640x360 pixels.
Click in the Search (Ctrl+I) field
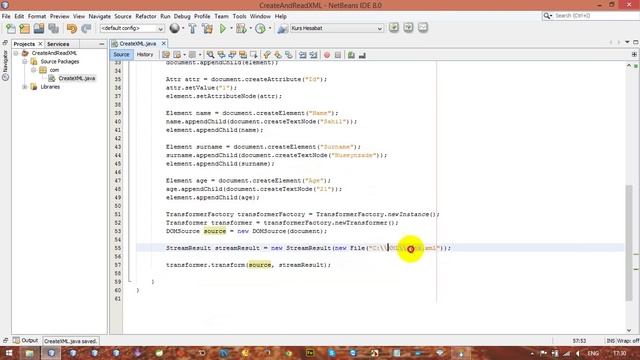click(x=594, y=16)
